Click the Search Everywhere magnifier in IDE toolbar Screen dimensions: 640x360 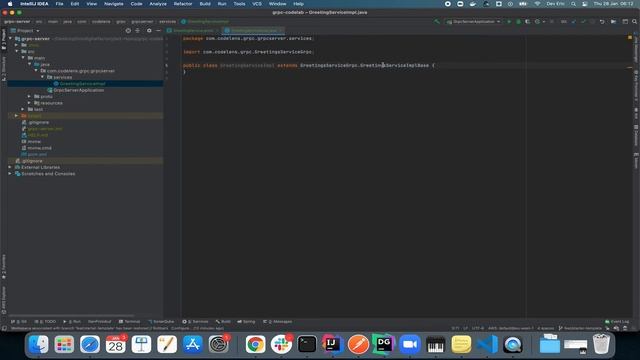coord(634,21)
